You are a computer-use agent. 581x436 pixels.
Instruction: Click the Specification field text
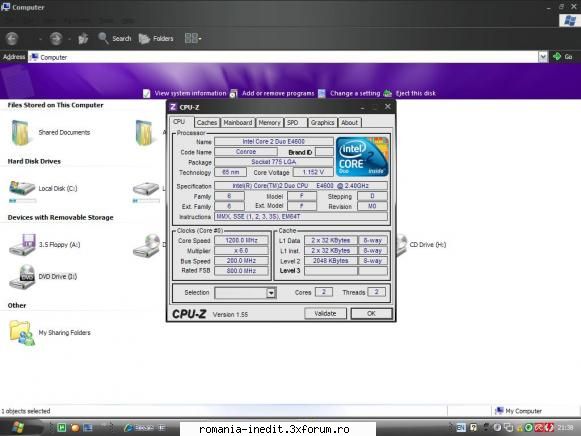[x=301, y=186]
